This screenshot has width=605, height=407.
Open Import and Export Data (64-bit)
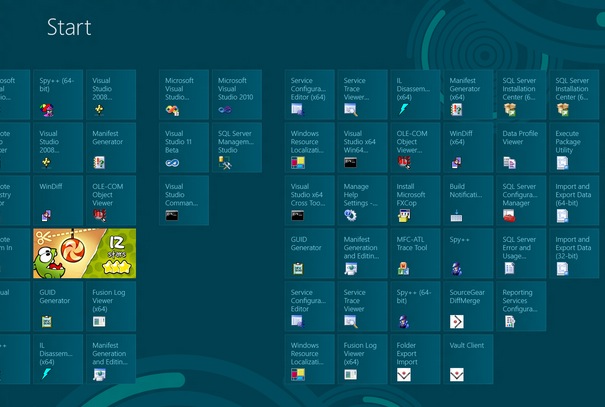574,200
